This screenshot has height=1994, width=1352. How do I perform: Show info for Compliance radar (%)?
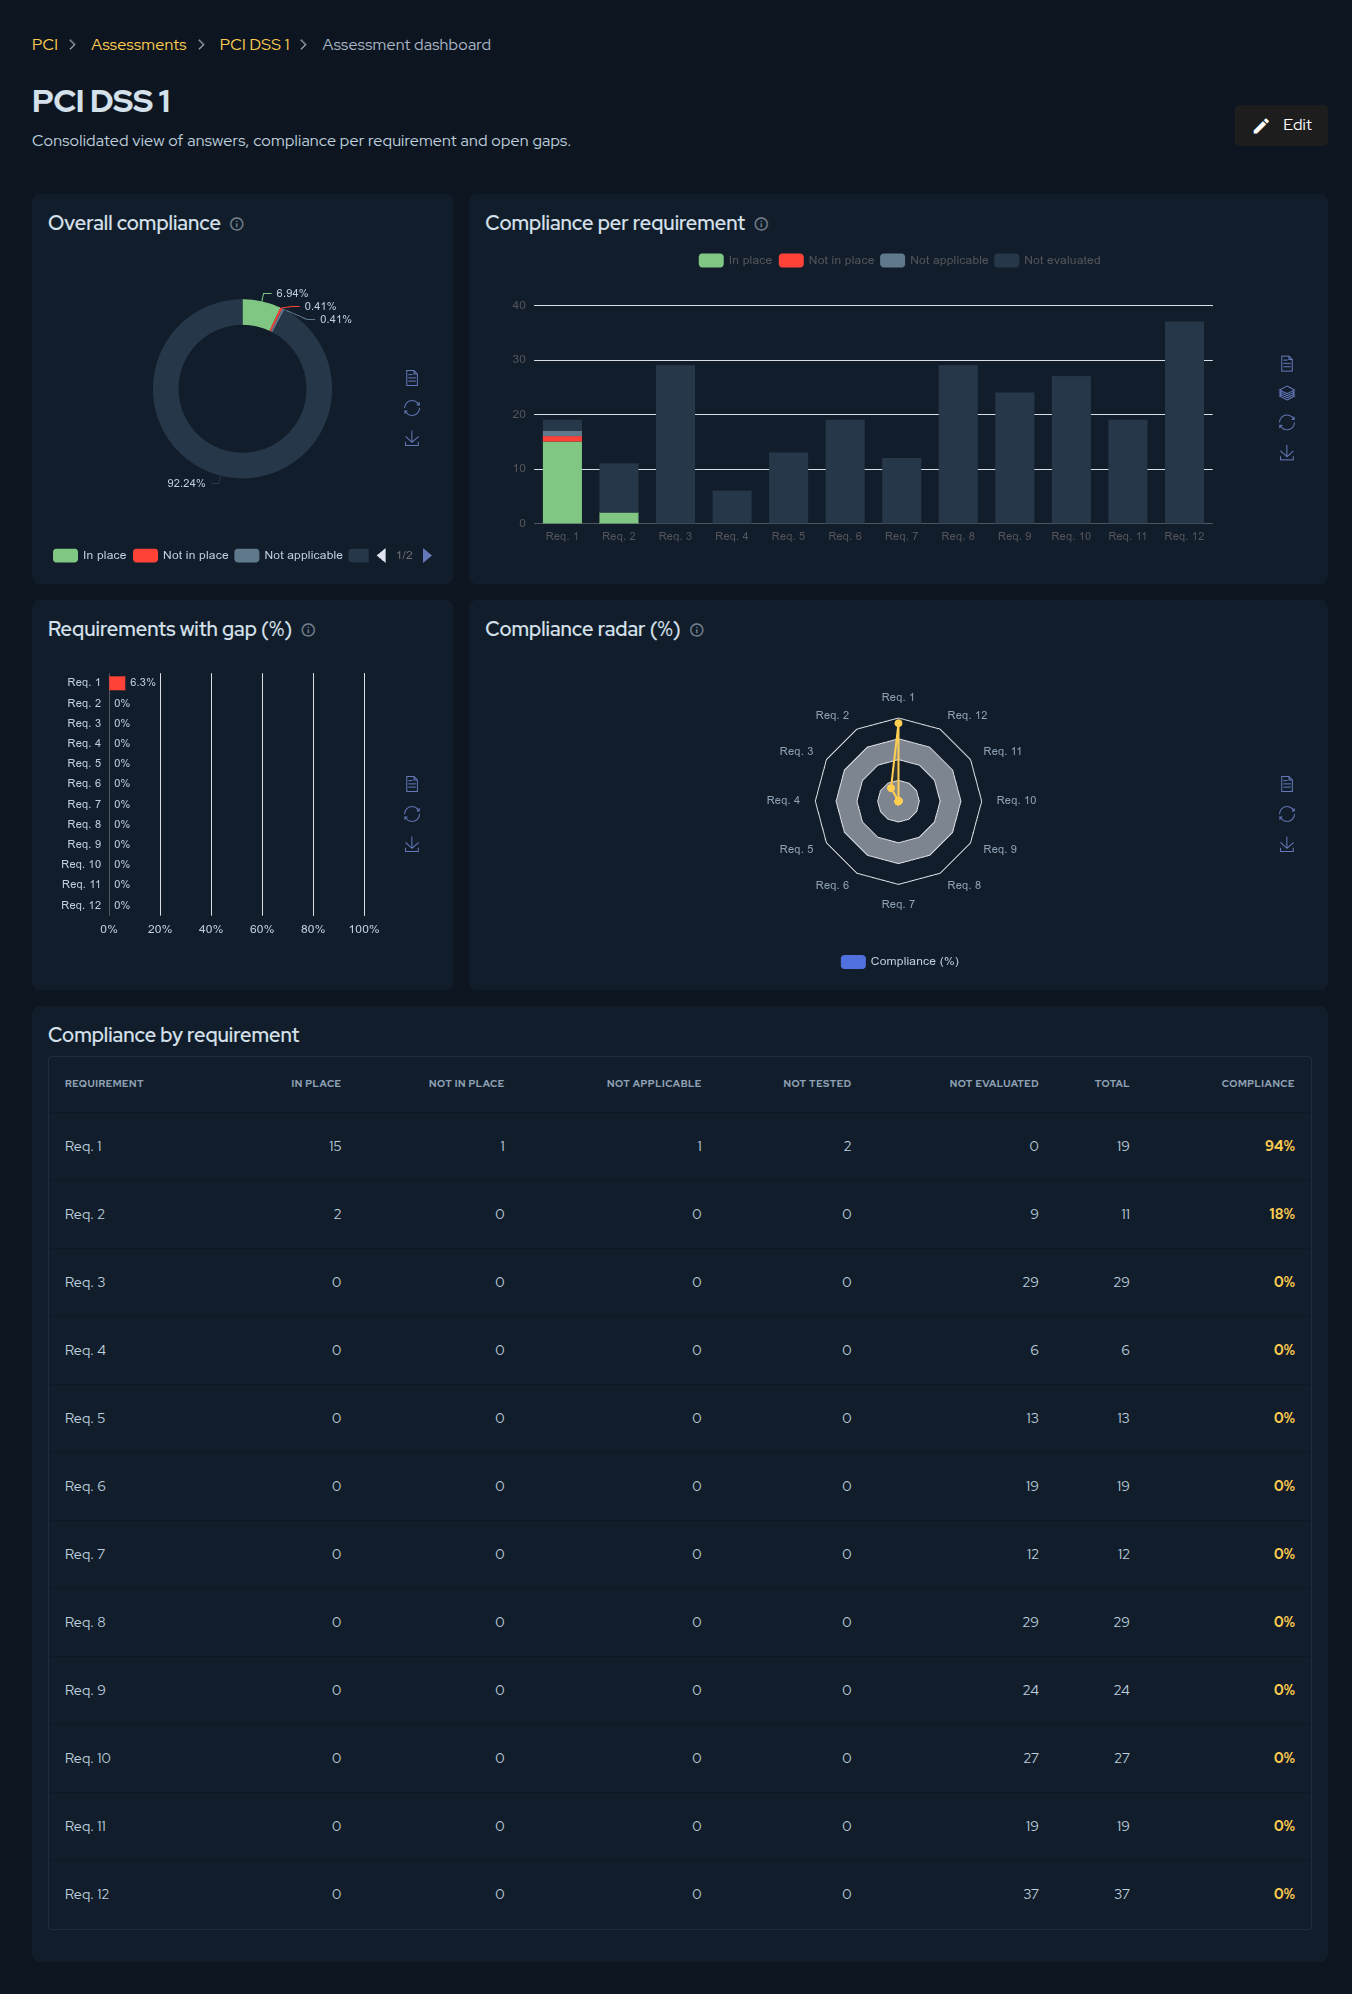coord(697,630)
